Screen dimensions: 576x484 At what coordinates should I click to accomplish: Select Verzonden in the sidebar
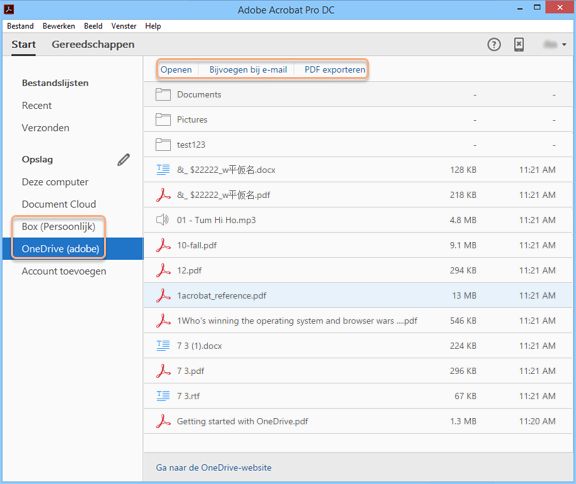coord(46,128)
